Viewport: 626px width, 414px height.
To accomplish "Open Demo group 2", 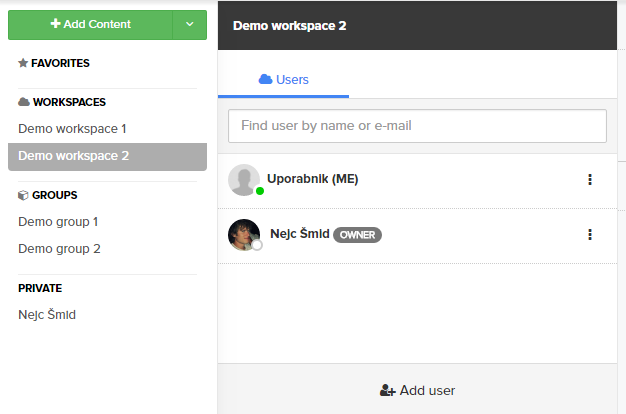I will click(x=59, y=249).
